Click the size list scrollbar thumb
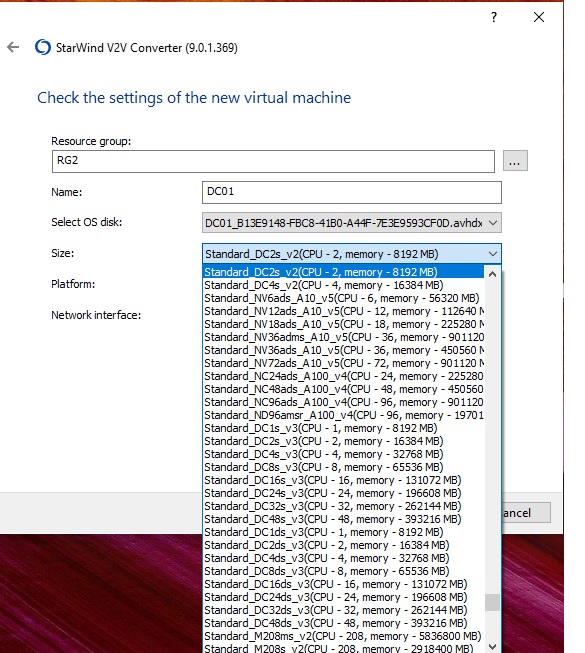Image resolution: width=585 pixels, height=653 pixels. point(493,602)
